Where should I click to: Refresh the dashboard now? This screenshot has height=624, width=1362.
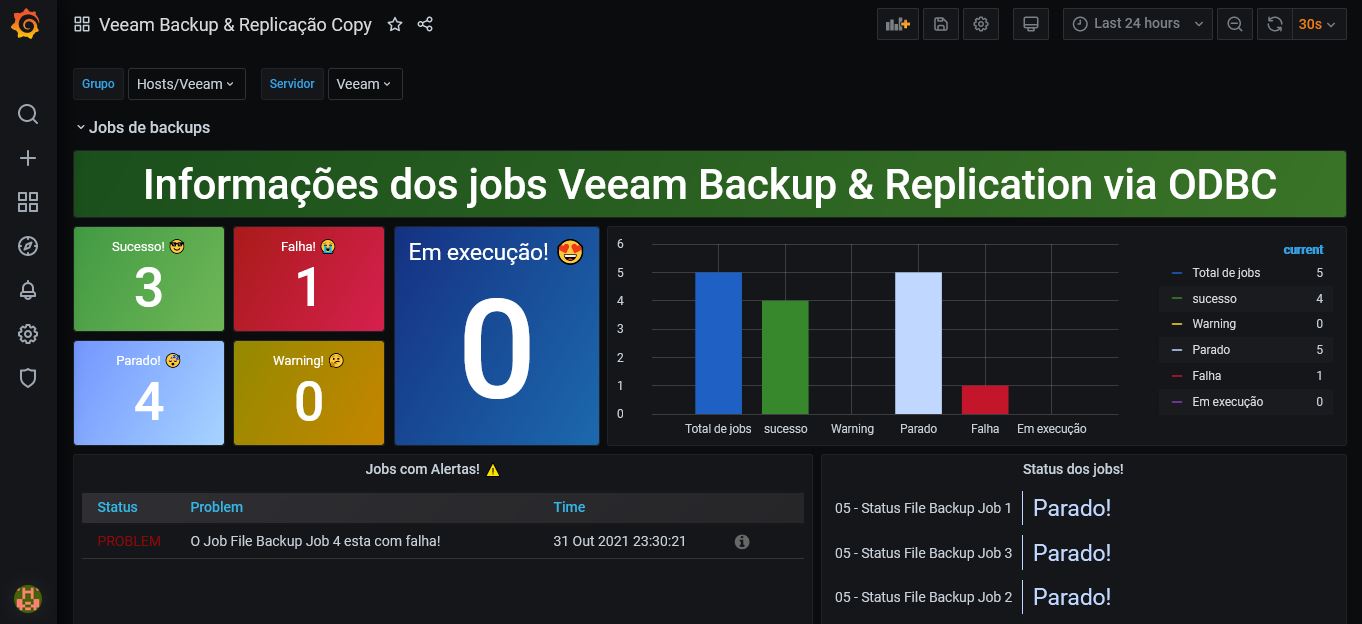(x=1275, y=24)
